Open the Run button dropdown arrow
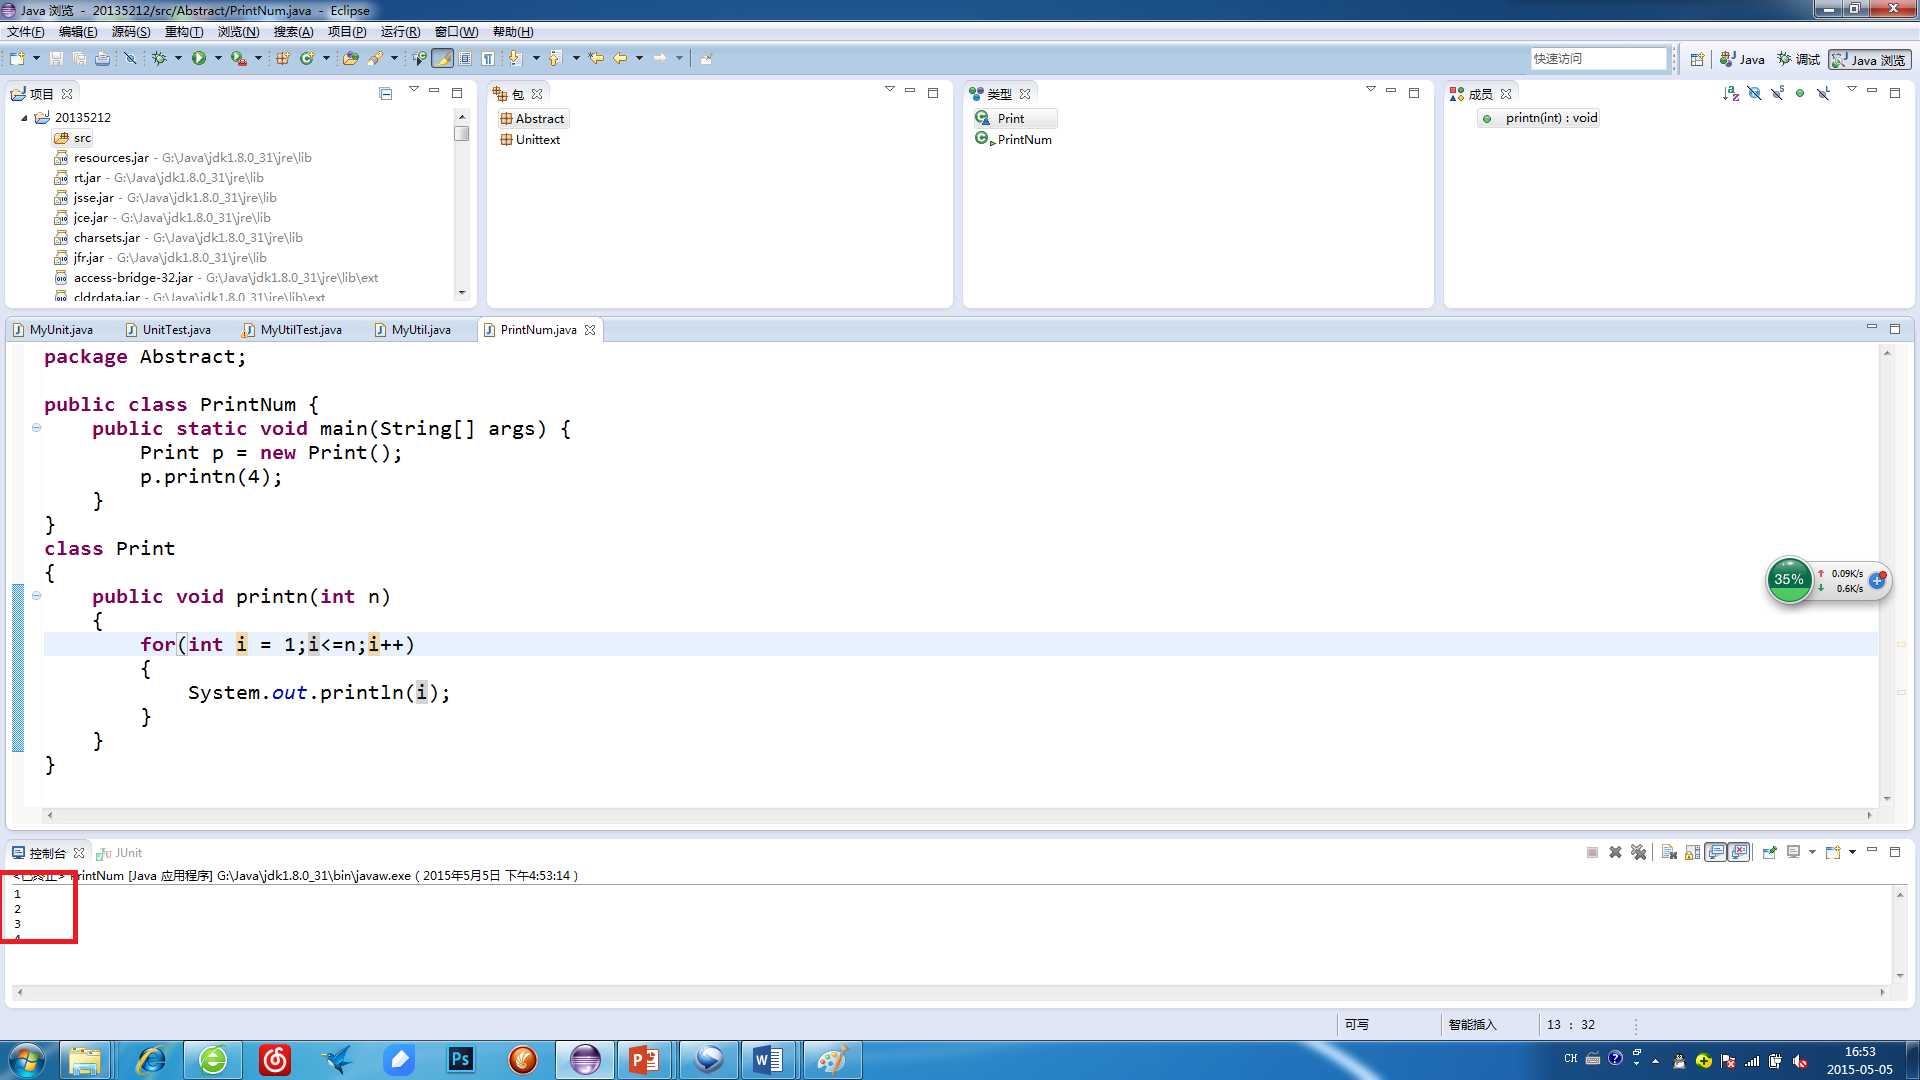The image size is (1920, 1080). coord(218,59)
